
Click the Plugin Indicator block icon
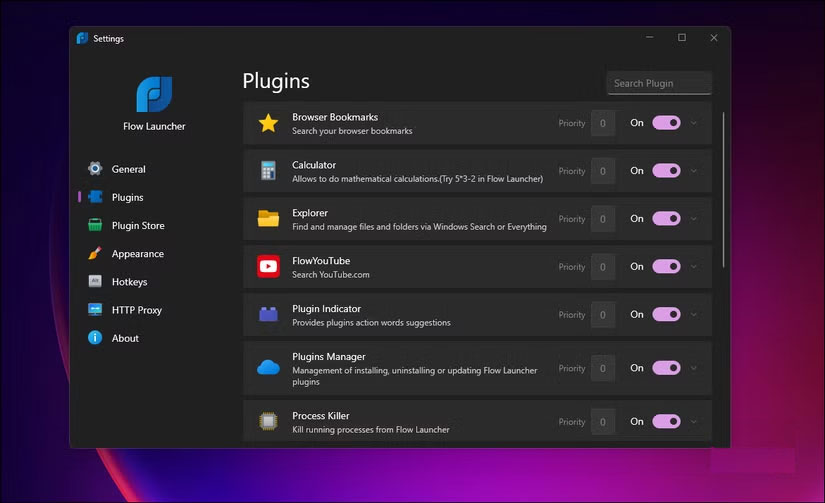tap(268, 314)
